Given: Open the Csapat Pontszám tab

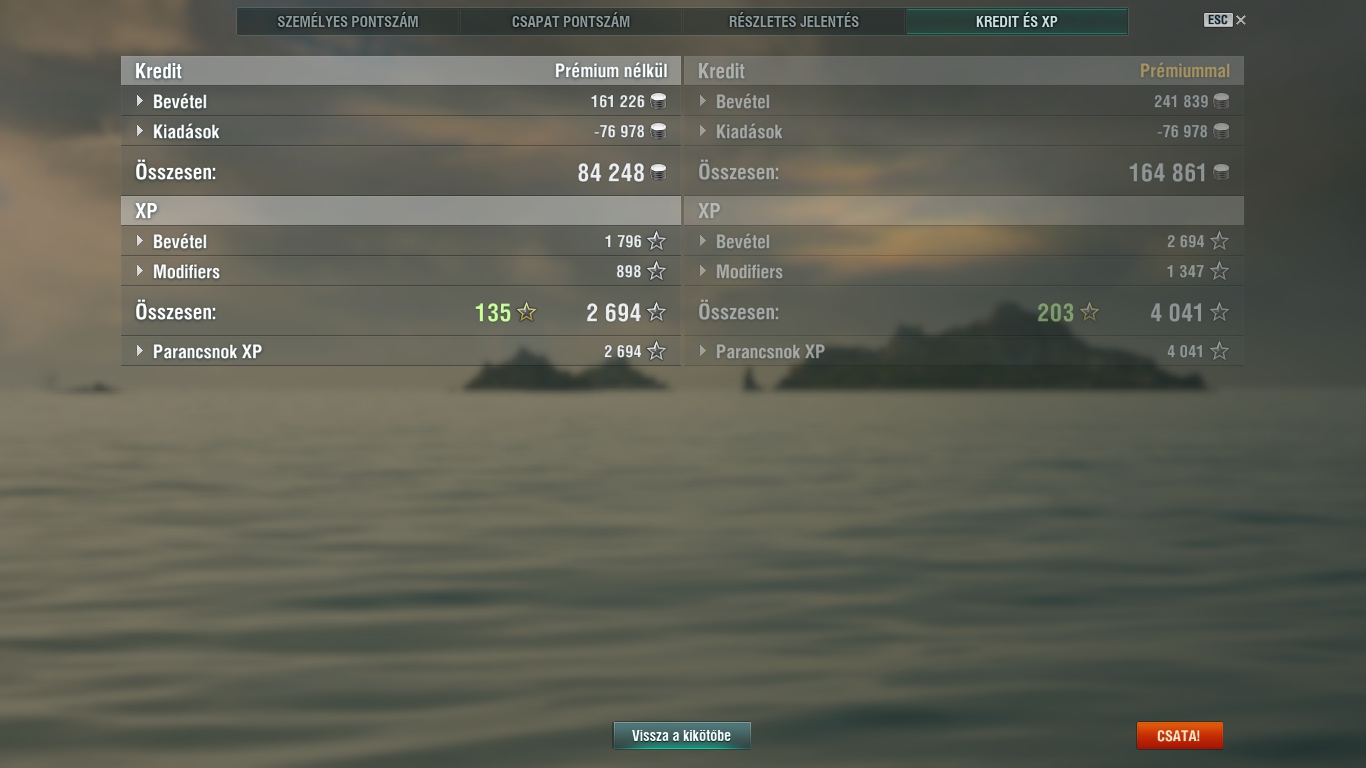Looking at the screenshot, I should point(571,21).
